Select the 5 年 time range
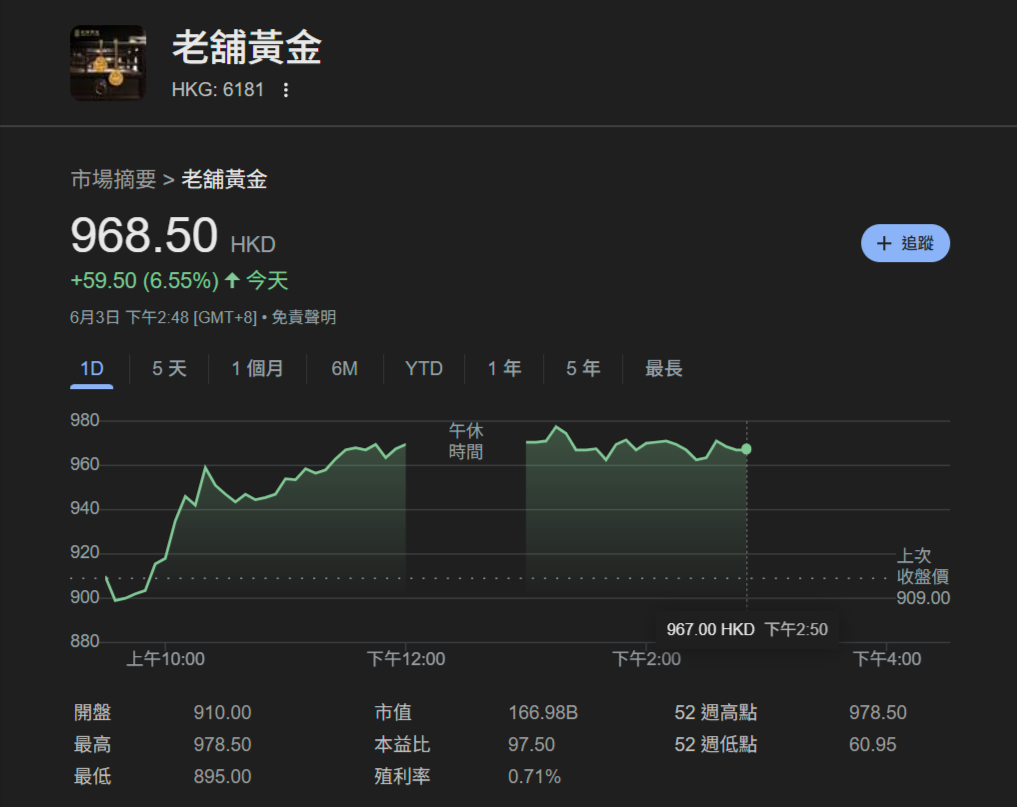 [x=582, y=368]
